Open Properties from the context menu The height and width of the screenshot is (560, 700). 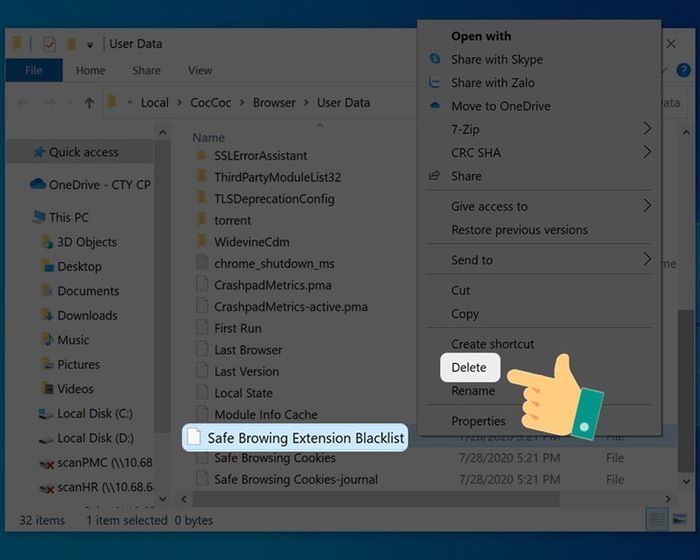coord(478,421)
